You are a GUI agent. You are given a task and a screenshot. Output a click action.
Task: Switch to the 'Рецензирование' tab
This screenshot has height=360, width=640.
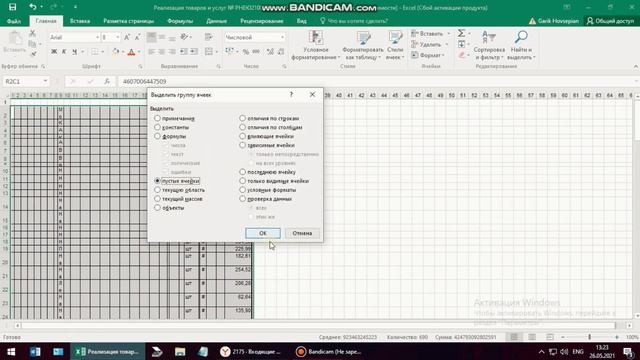[x=262, y=21]
